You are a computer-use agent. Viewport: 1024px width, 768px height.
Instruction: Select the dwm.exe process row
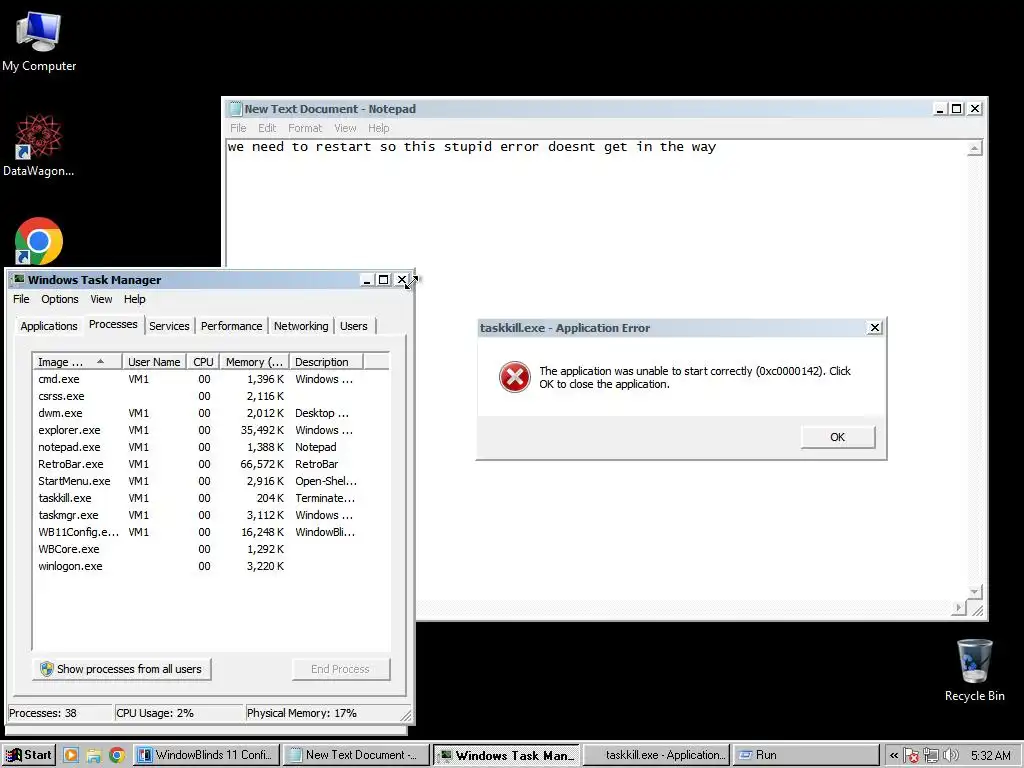point(210,413)
